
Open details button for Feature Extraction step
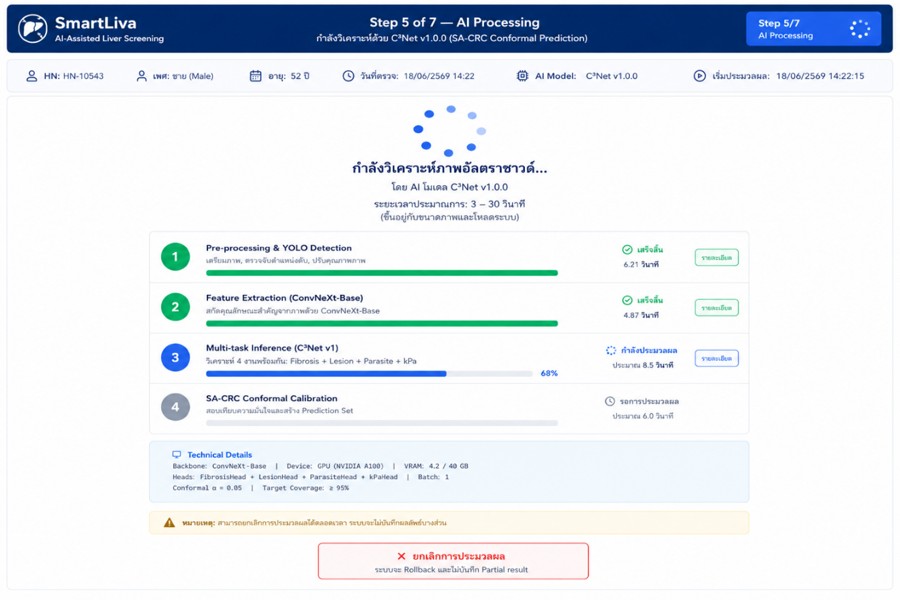[716, 308]
